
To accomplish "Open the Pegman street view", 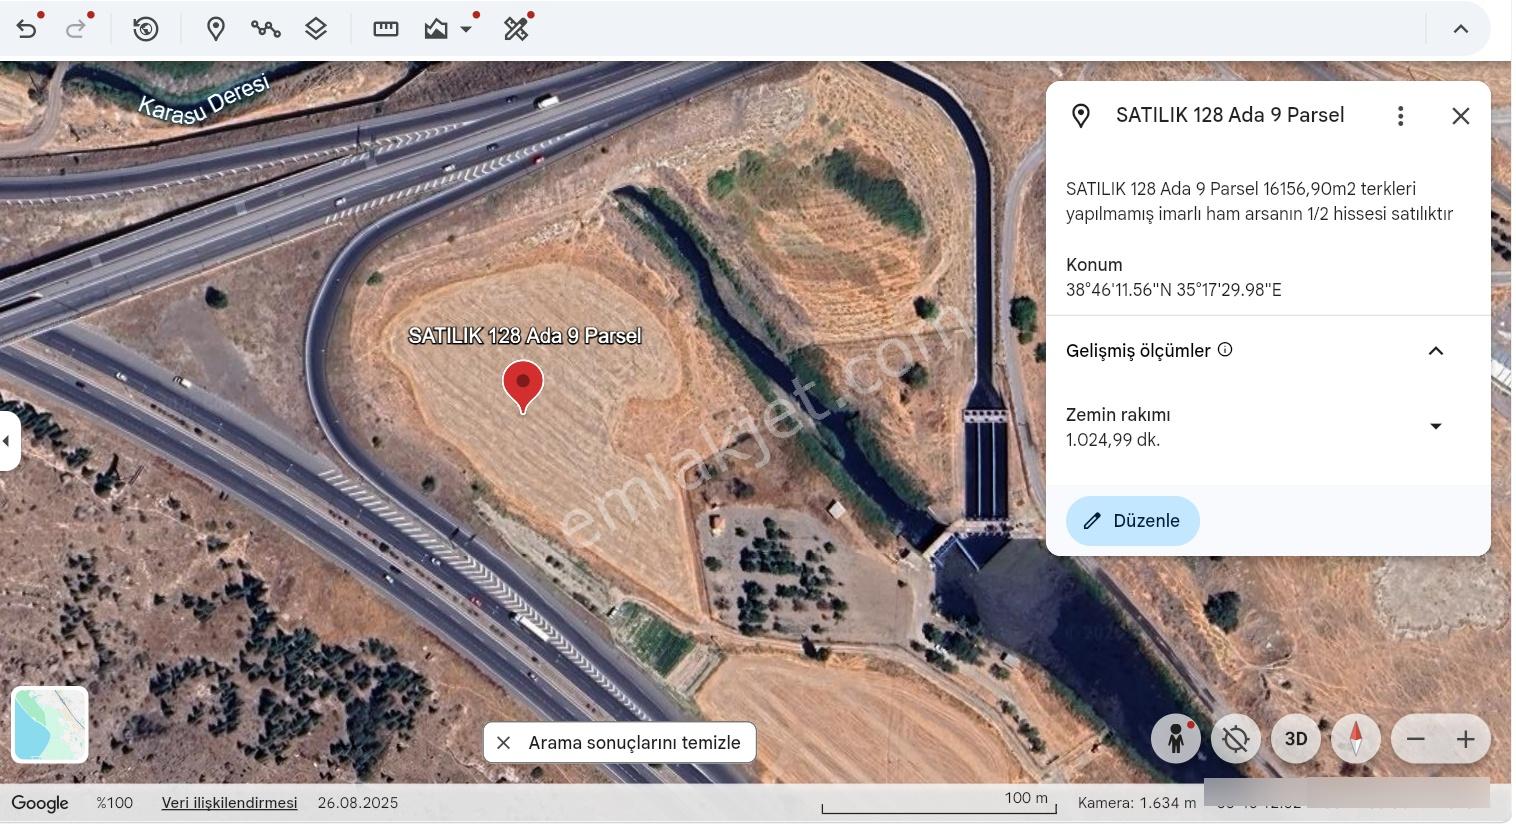I will click(1176, 739).
